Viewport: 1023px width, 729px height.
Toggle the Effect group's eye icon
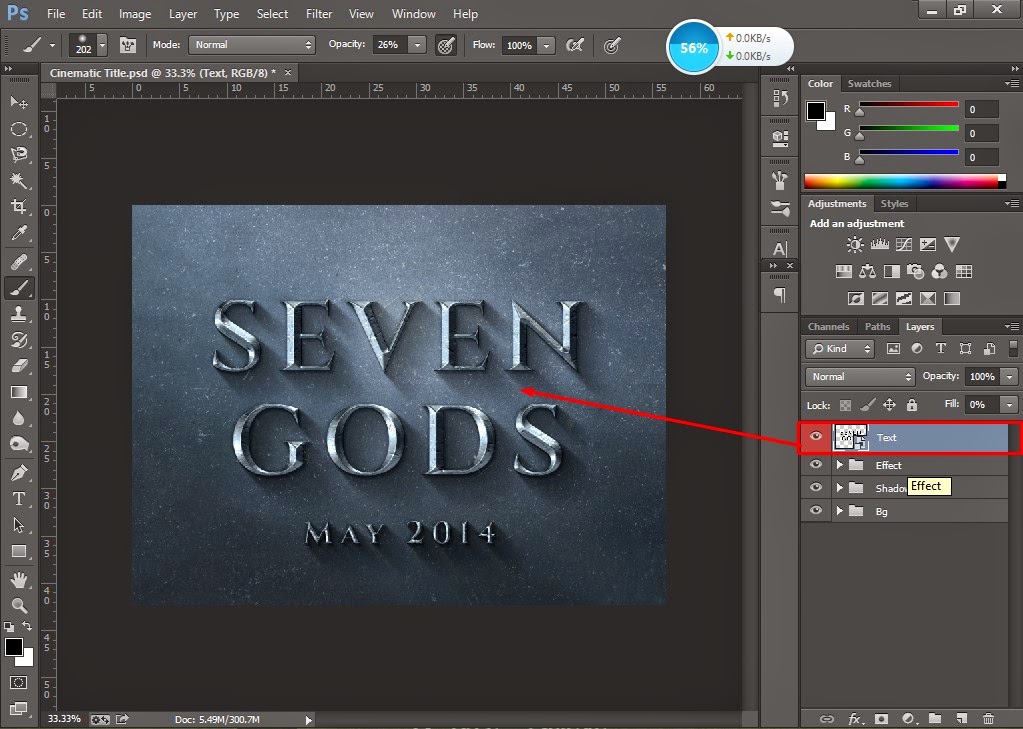(x=816, y=464)
